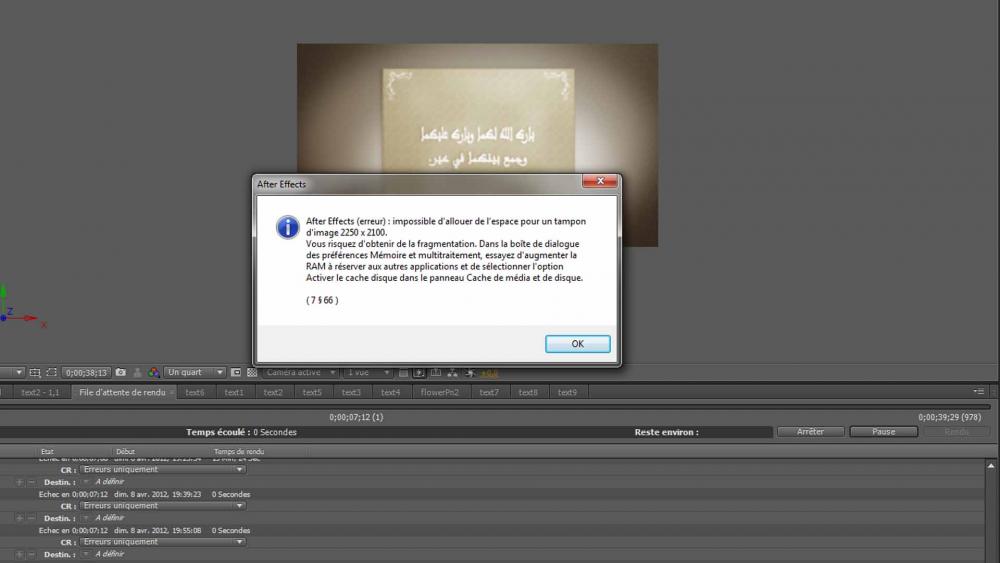
Task: Open the viewer magnification dropdown arrow
Action: click(x=18, y=372)
